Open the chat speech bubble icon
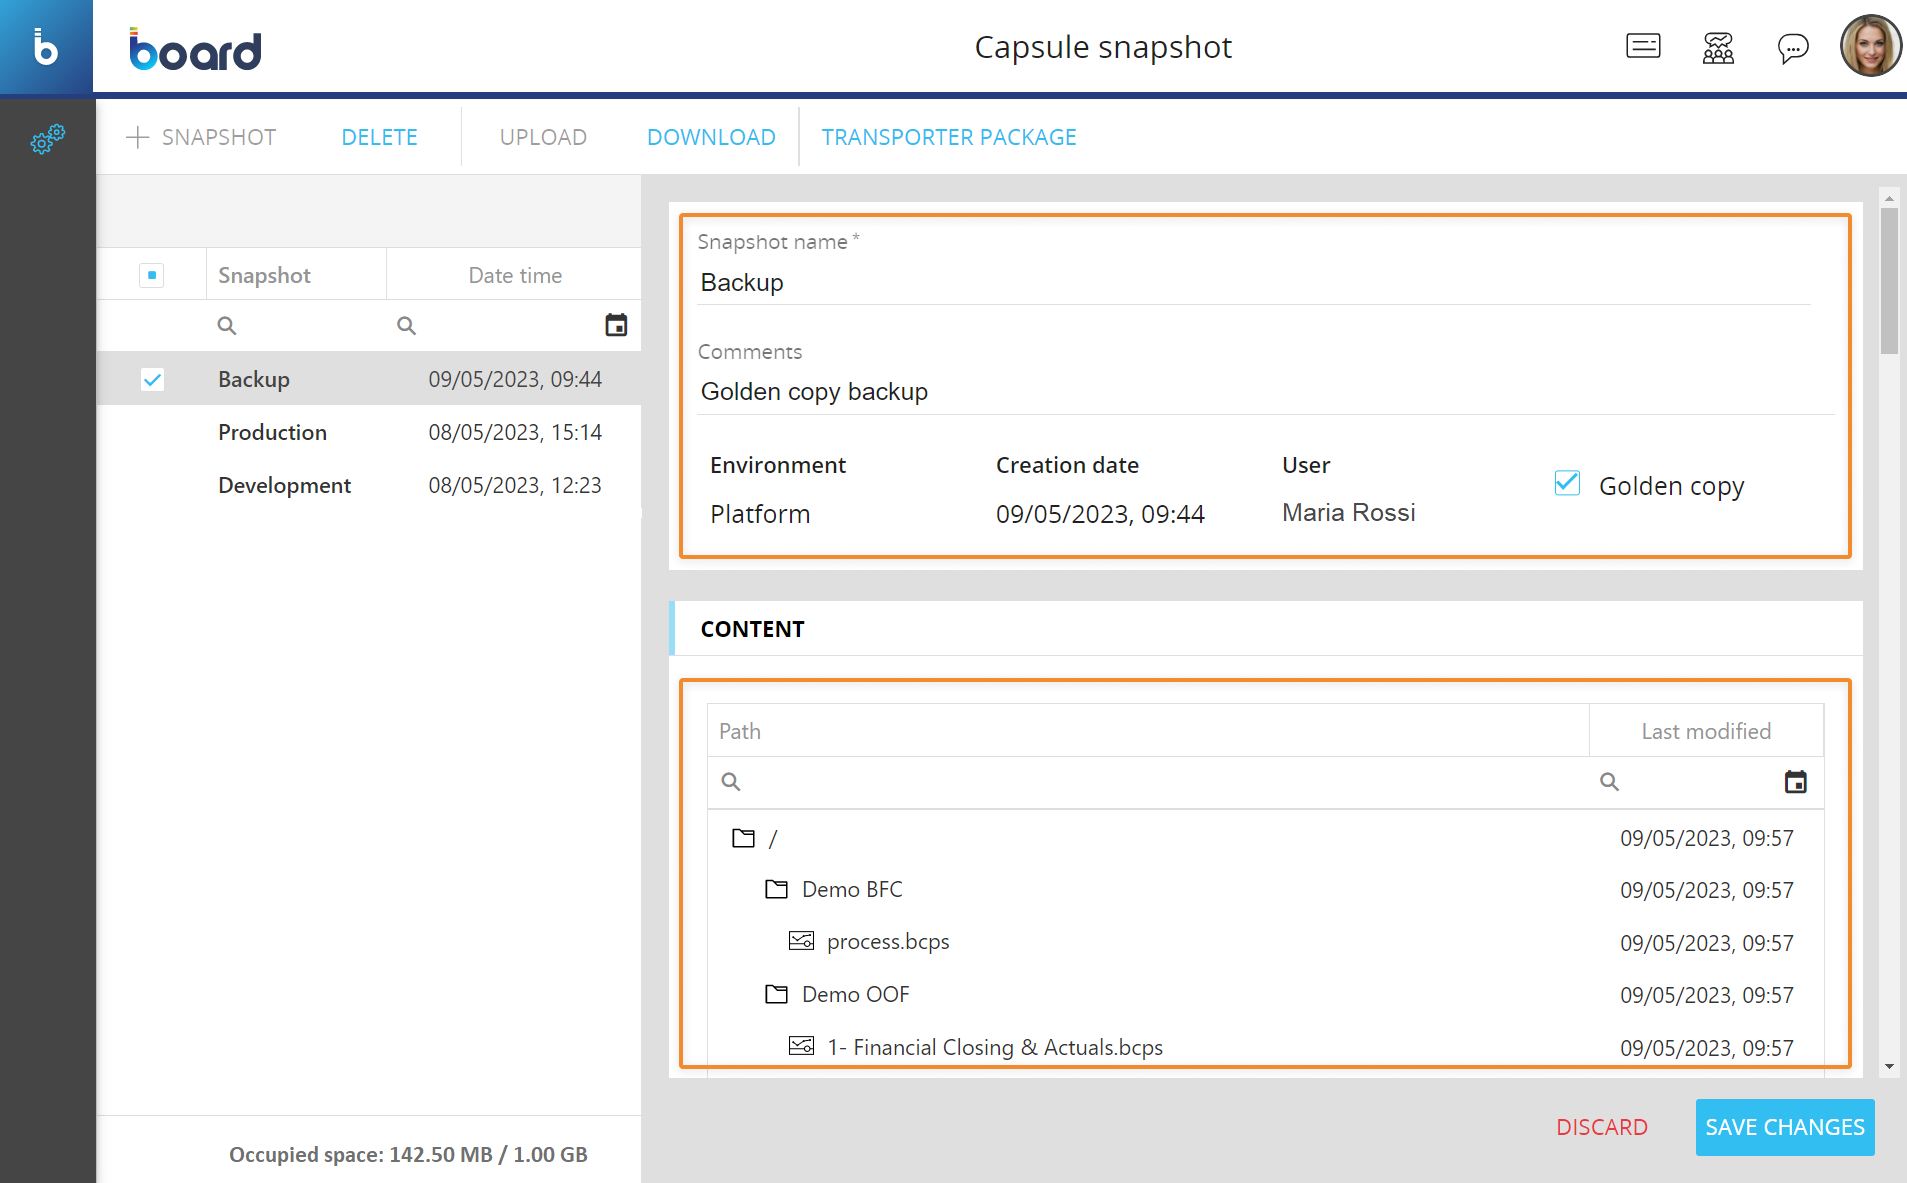 point(1792,47)
